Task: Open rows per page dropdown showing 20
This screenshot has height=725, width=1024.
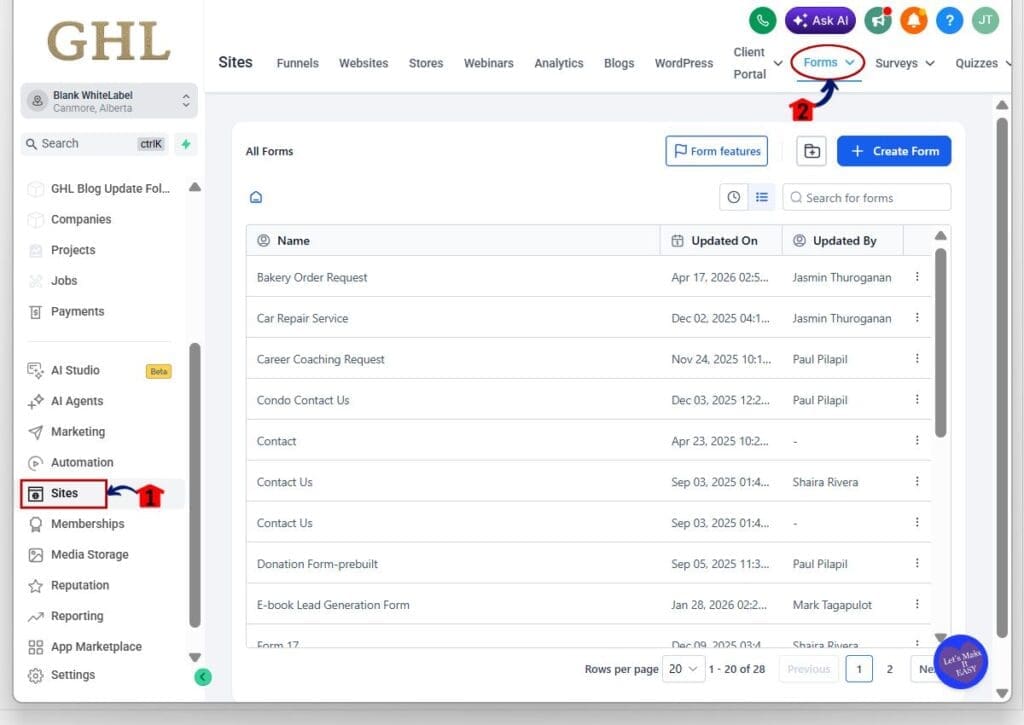Action: point(683,669)
